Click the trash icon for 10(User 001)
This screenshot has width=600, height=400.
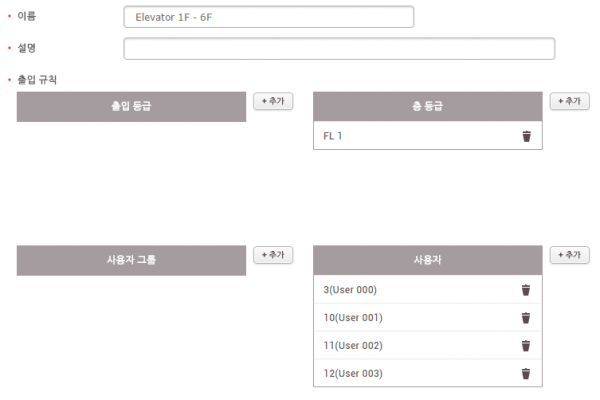click(x=526, y=318)
